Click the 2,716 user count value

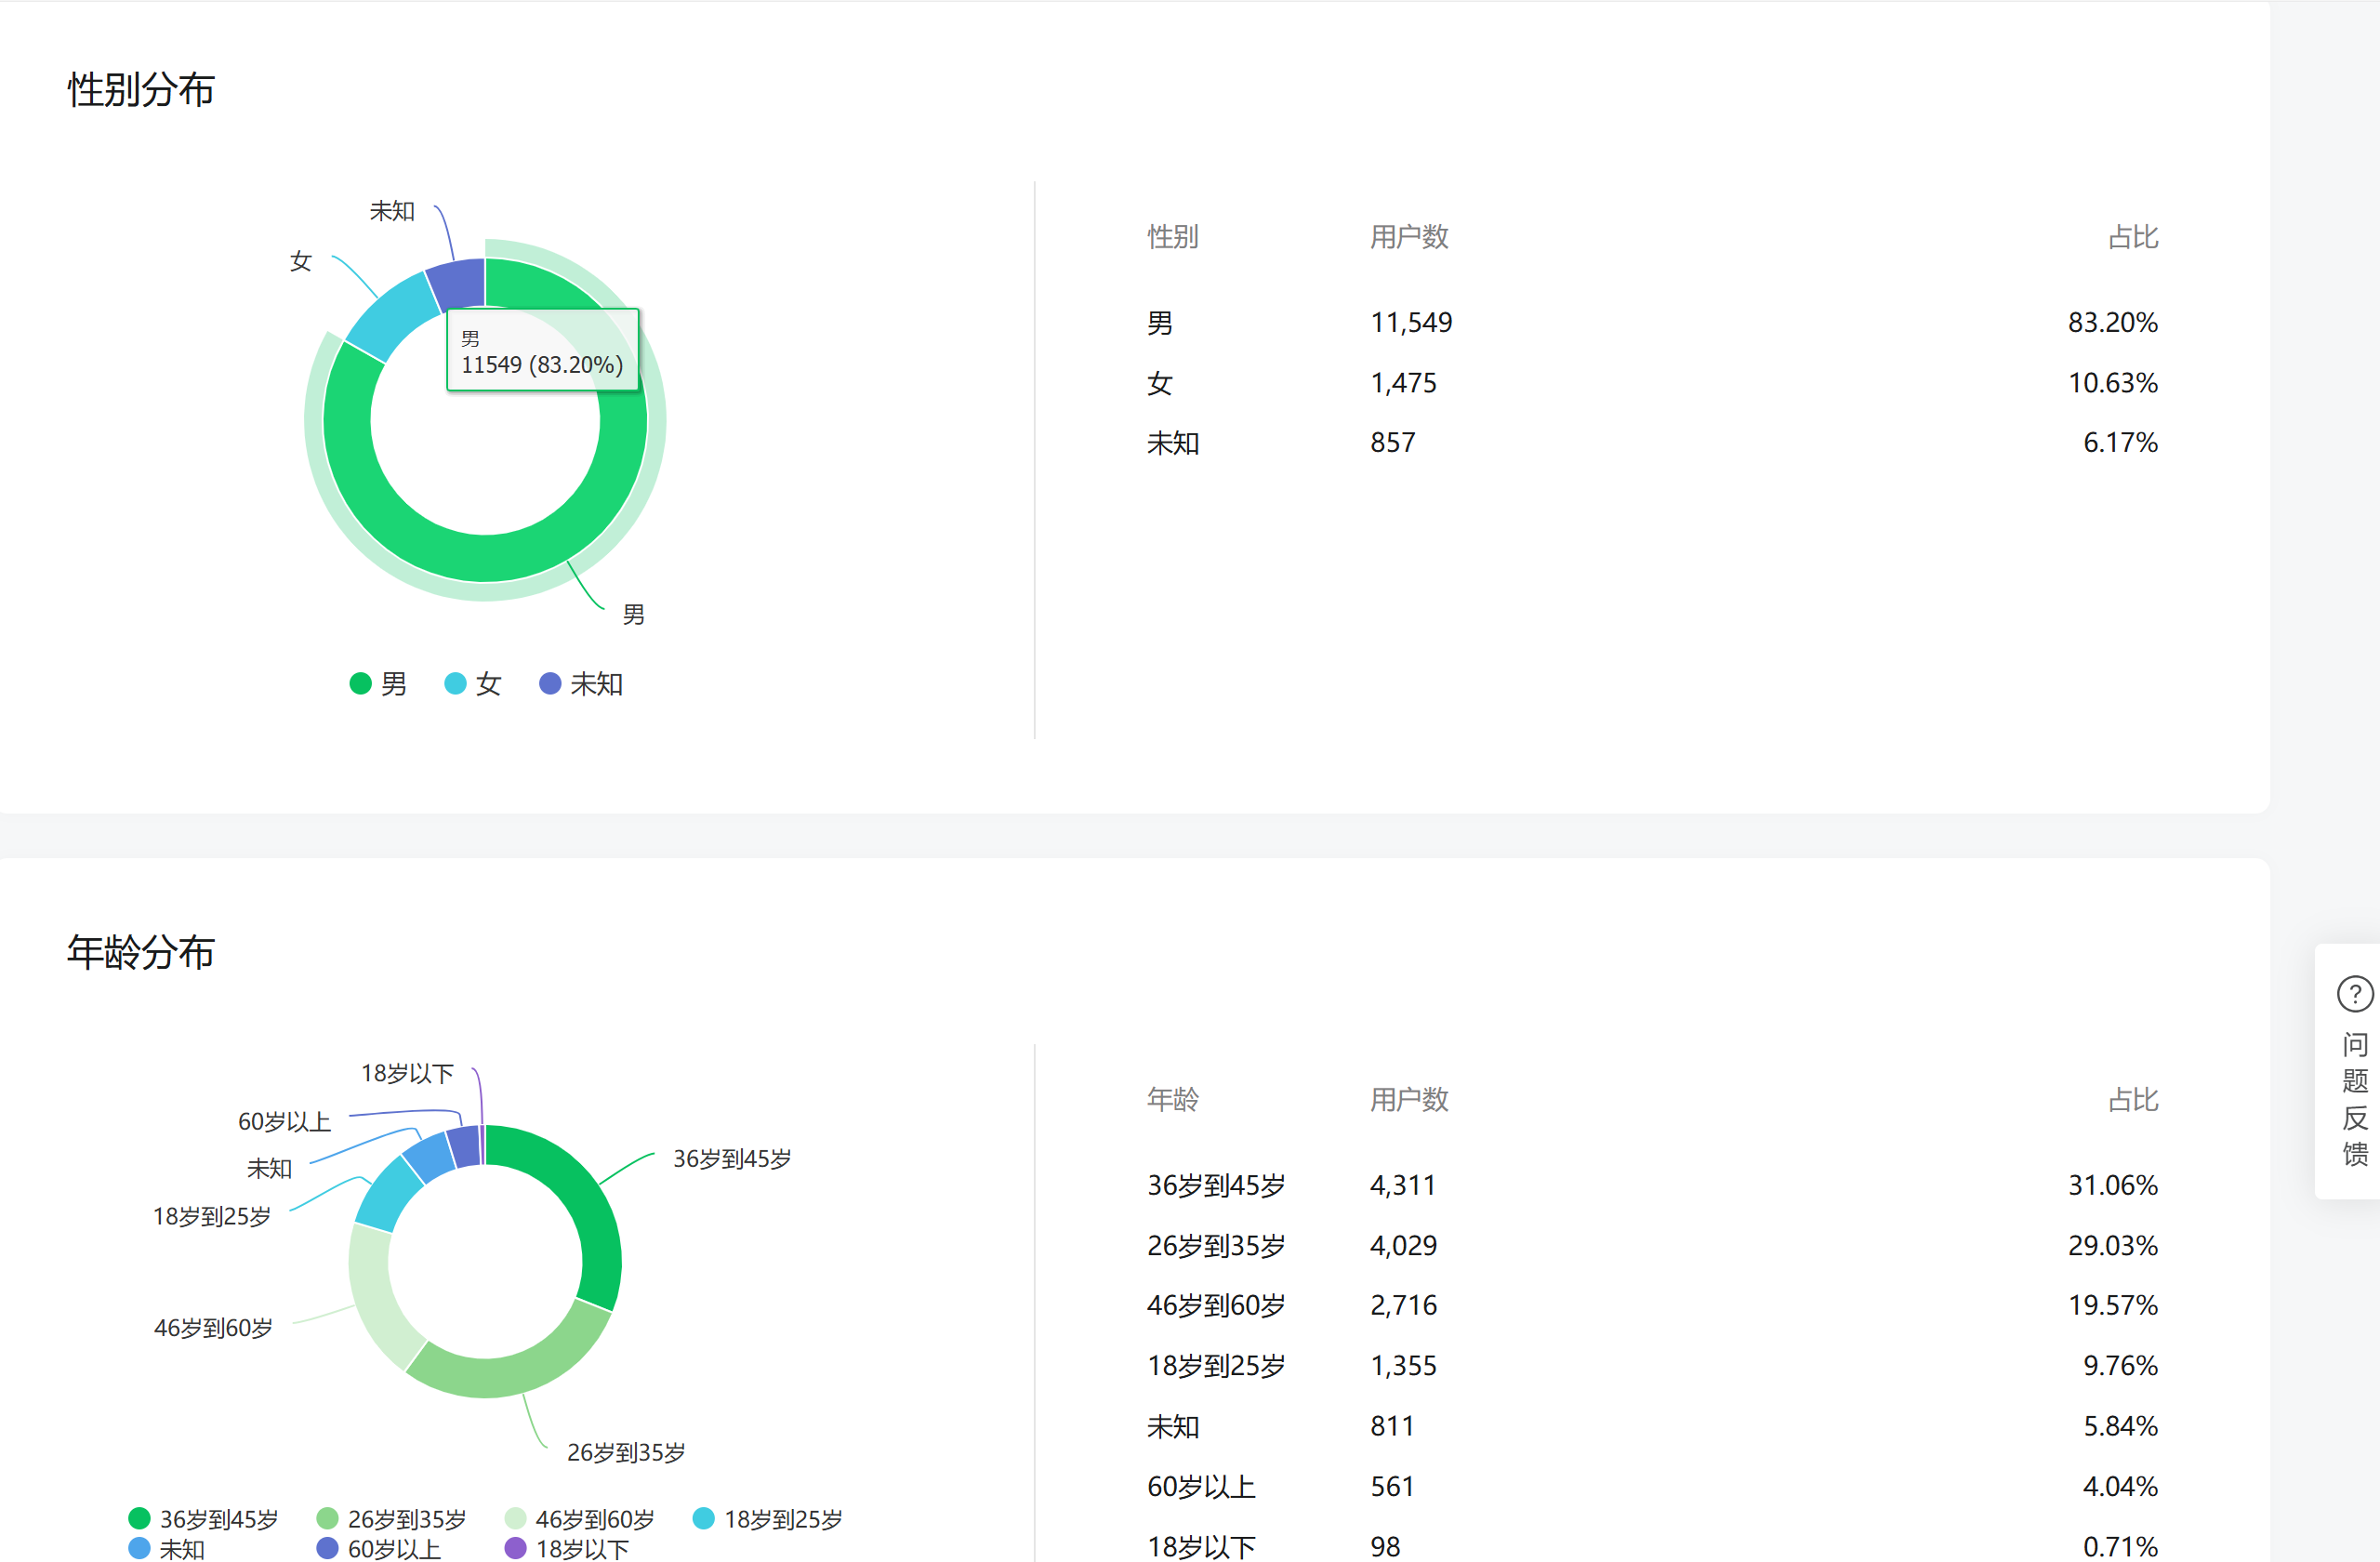click(1403, 1306)
